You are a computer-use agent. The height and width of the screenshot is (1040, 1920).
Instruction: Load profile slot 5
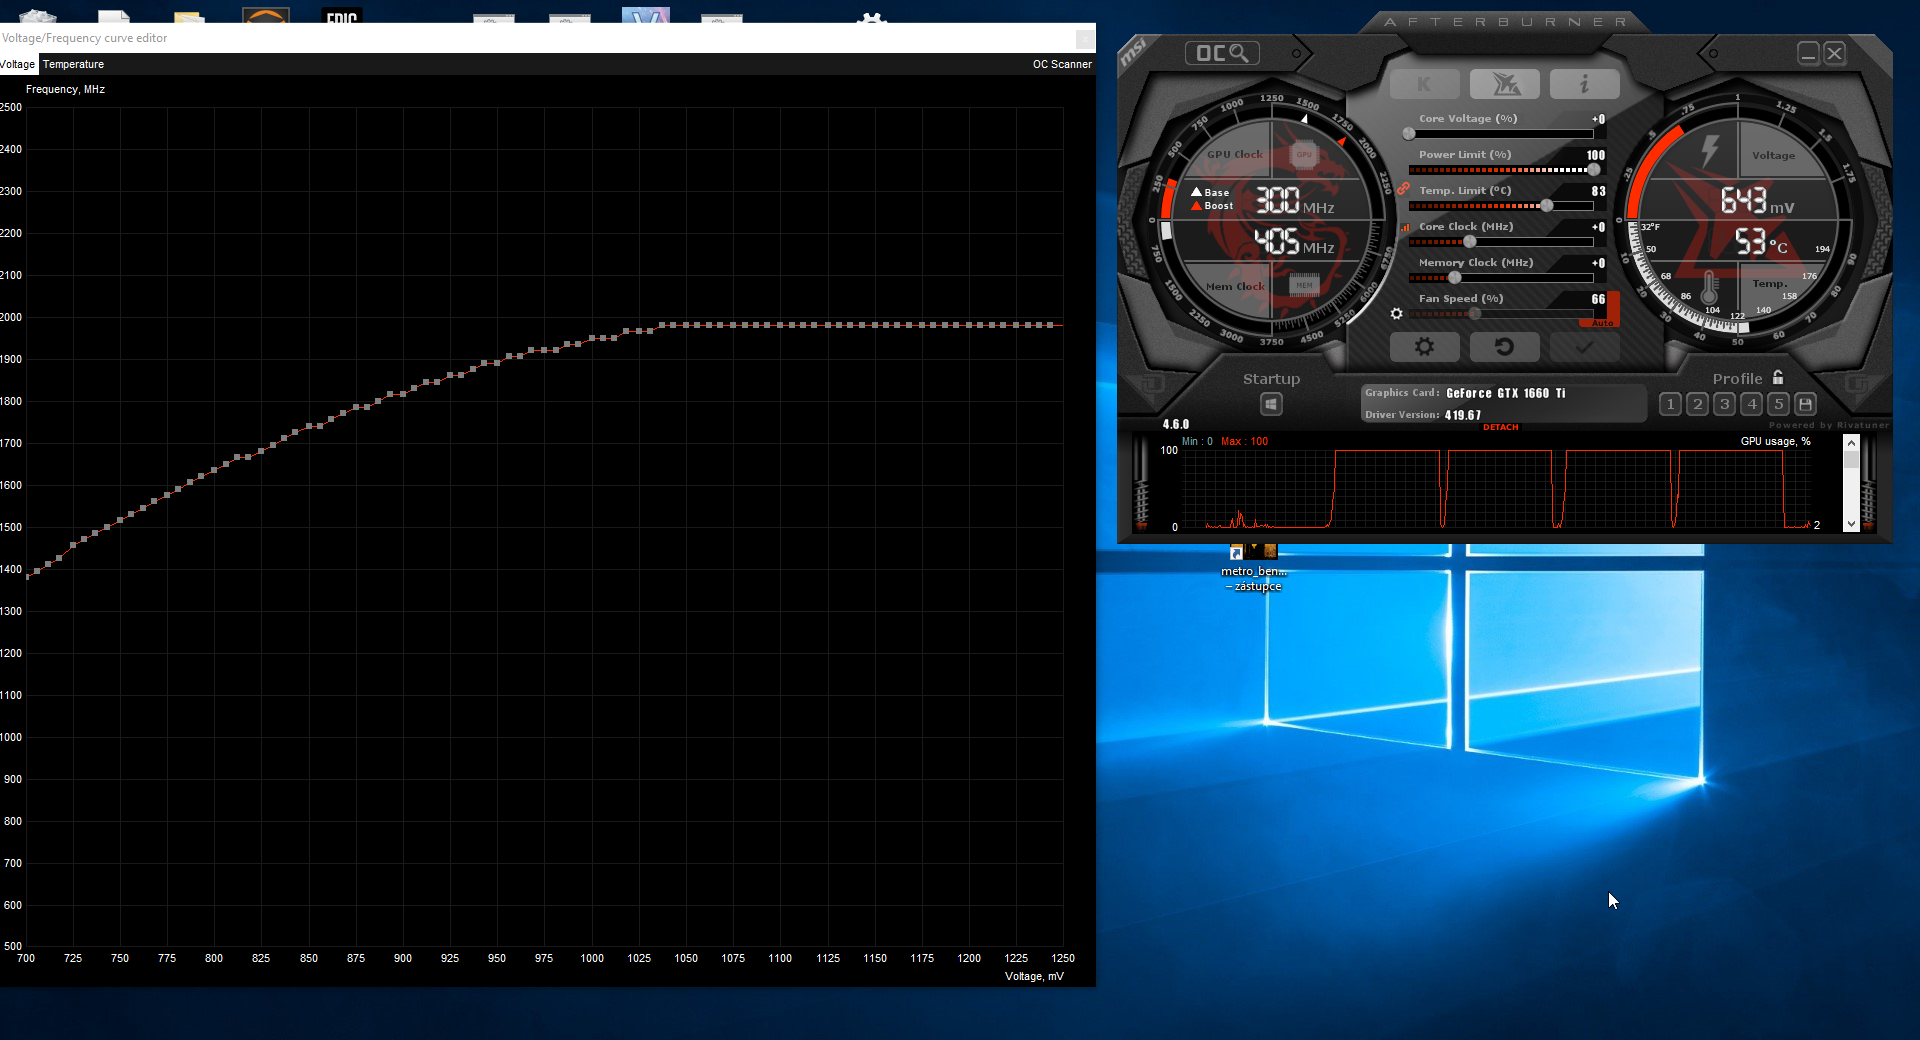[x=1778, y=404]
